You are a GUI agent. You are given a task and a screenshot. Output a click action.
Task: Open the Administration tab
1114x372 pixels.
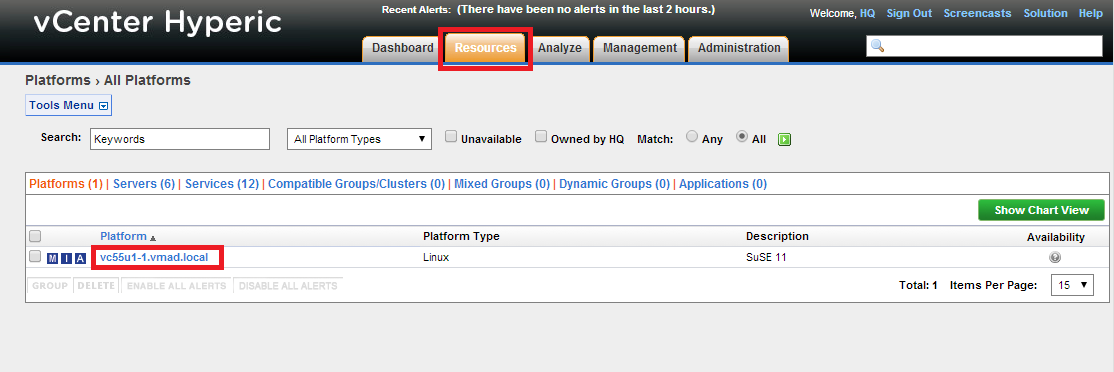pyautogui.click(x=739, y=48)
